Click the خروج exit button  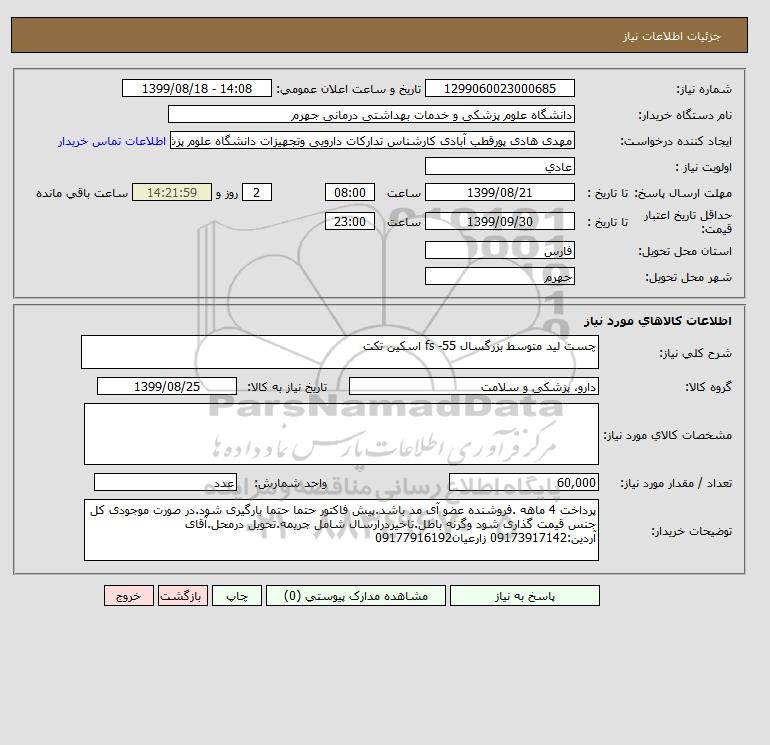coord(129,596)
